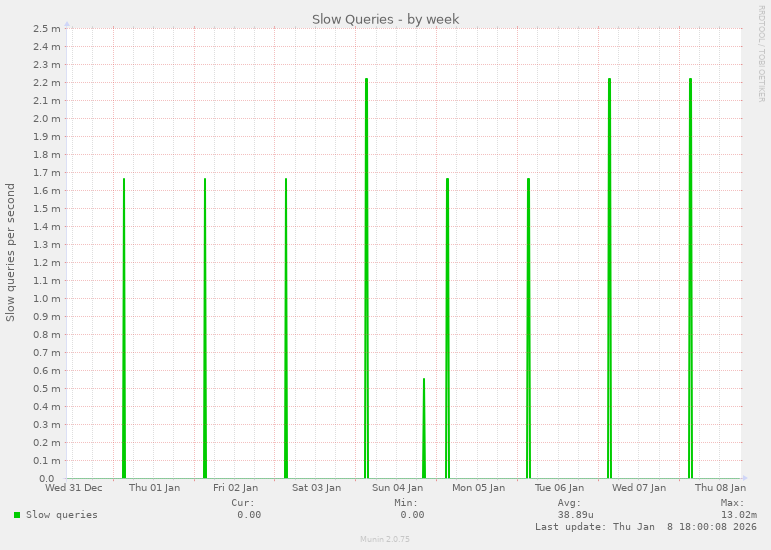Screen dimensions: 771x550
Task: Click the Thu 01 Jan x-axis label
Action: tap(154, 488)
